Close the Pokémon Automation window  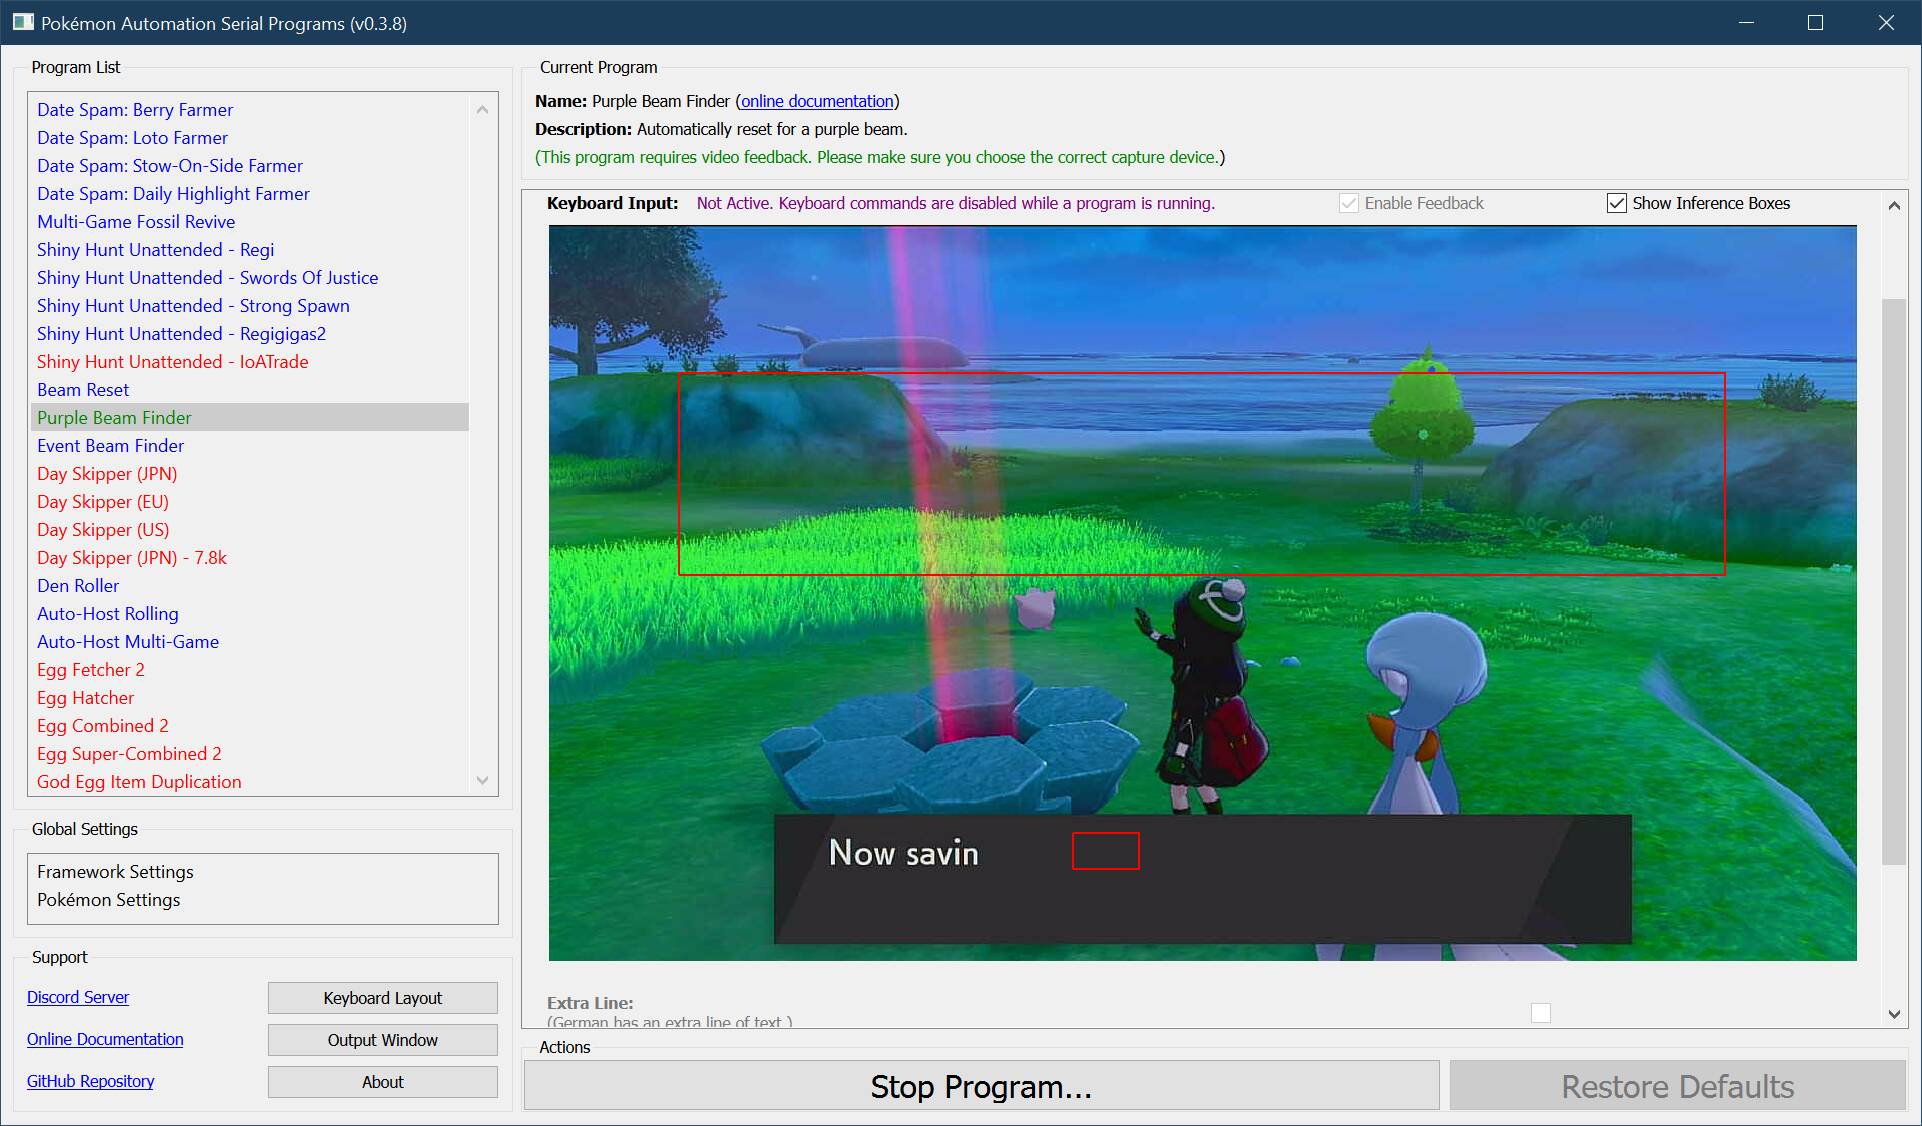(x=1886, y=22)
